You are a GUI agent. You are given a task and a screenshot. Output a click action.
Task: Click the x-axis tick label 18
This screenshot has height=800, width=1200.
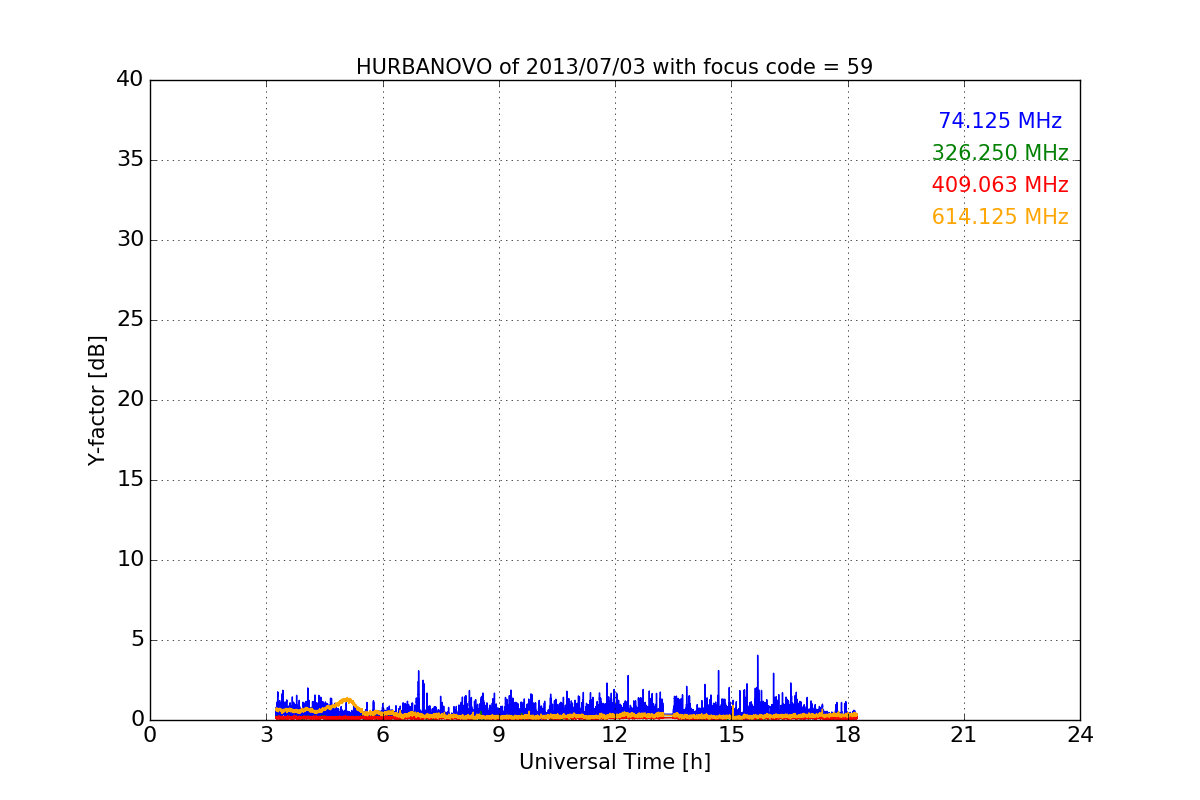point(848,735)
